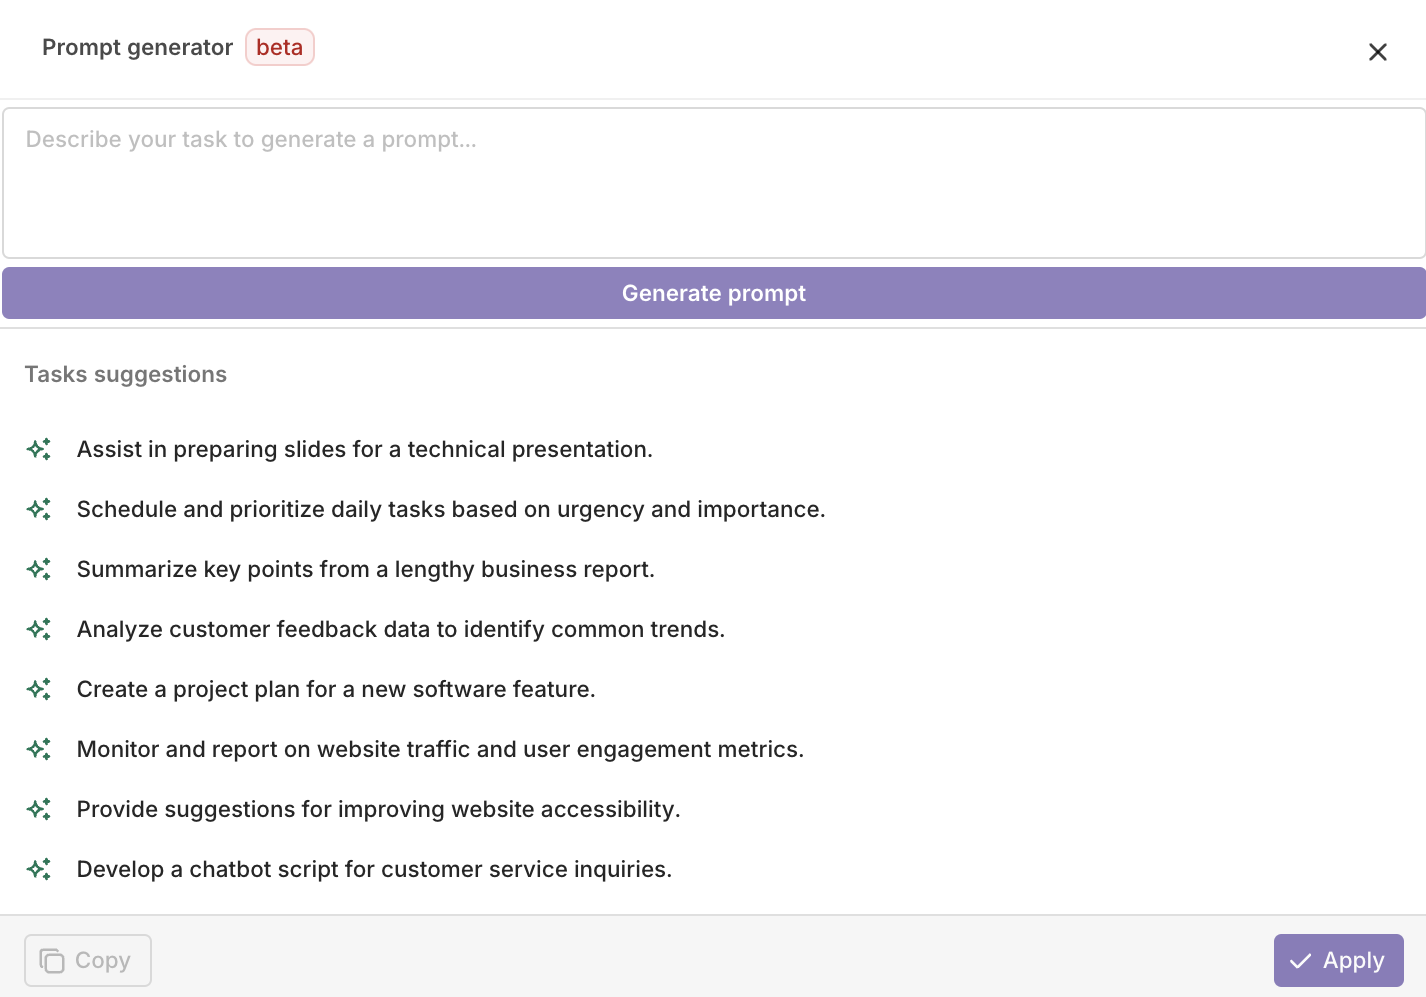Click sparkle icon beside 'Assist in preparing slides'
Screen dimensions: 1426x997
pyautogui.click(x=39, y=449)
